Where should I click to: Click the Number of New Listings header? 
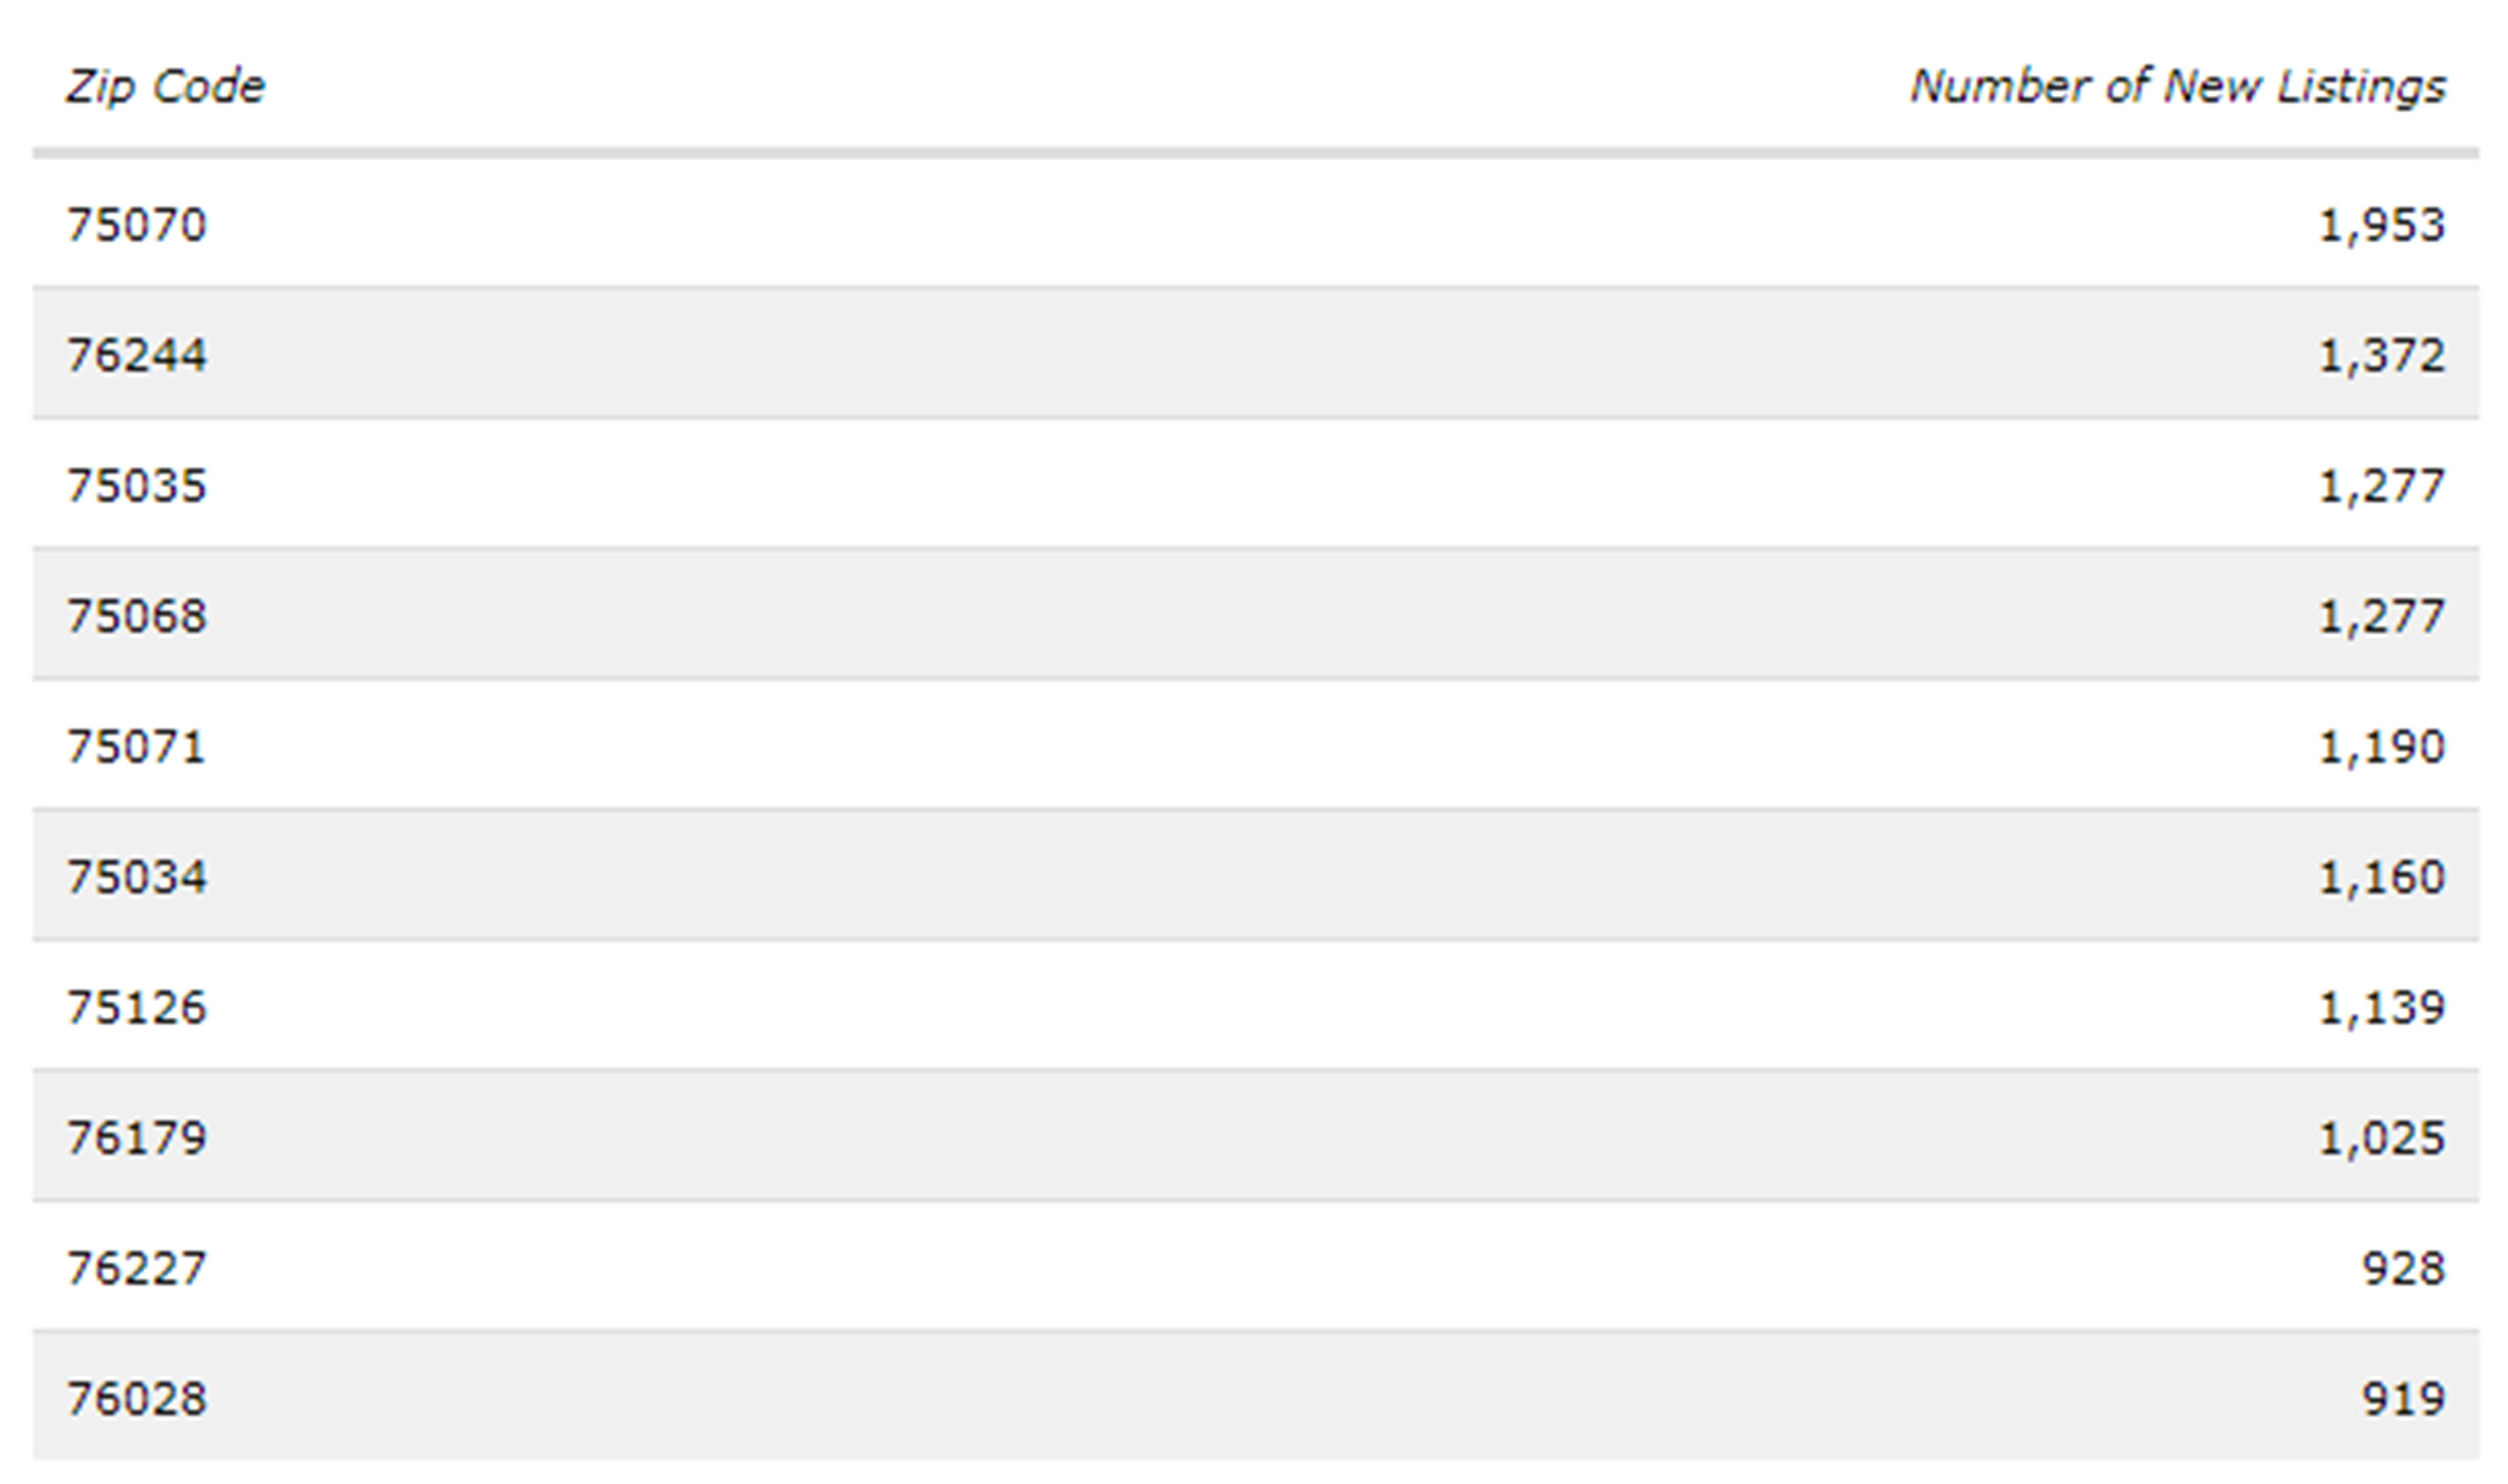point(2178,87)
